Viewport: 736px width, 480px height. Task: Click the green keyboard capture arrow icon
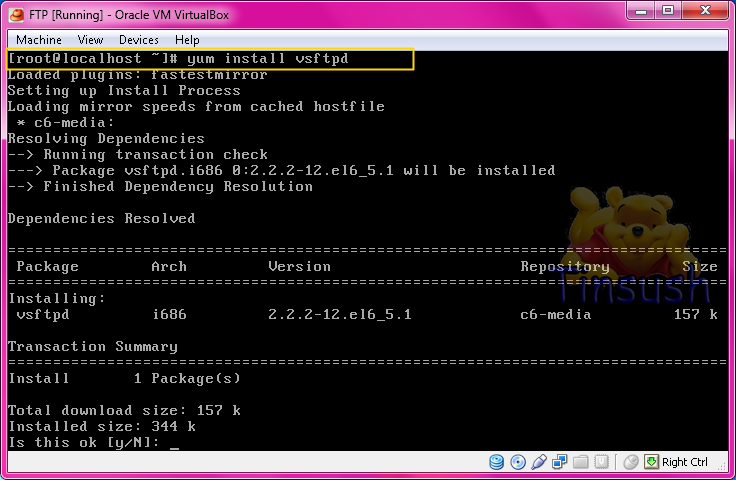[652, 462]
